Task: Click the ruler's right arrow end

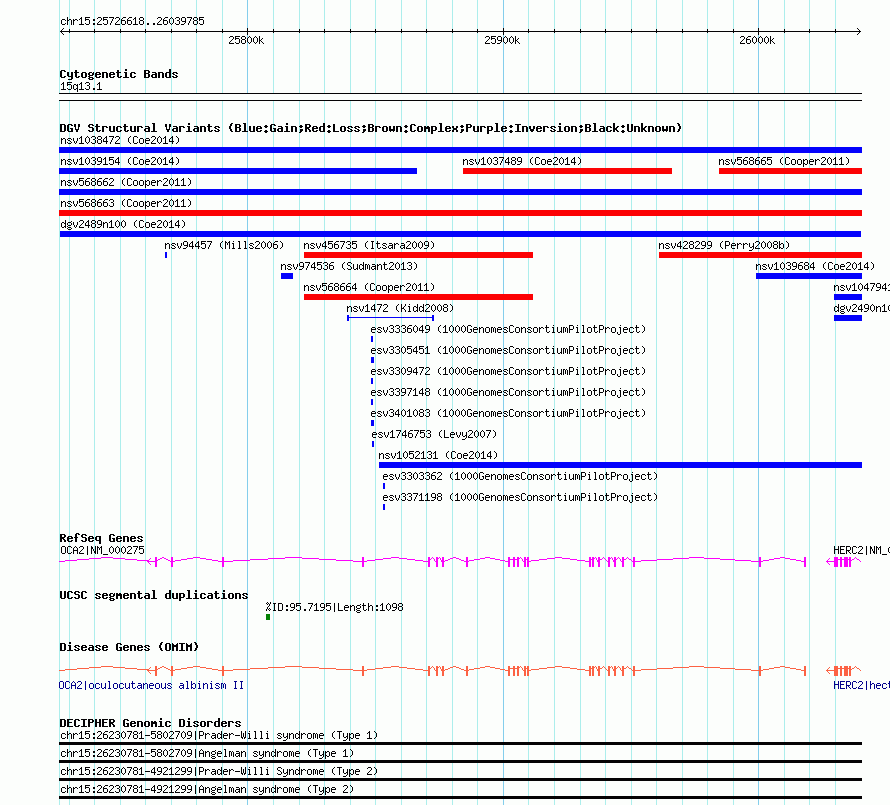Action: click(859, 31)
